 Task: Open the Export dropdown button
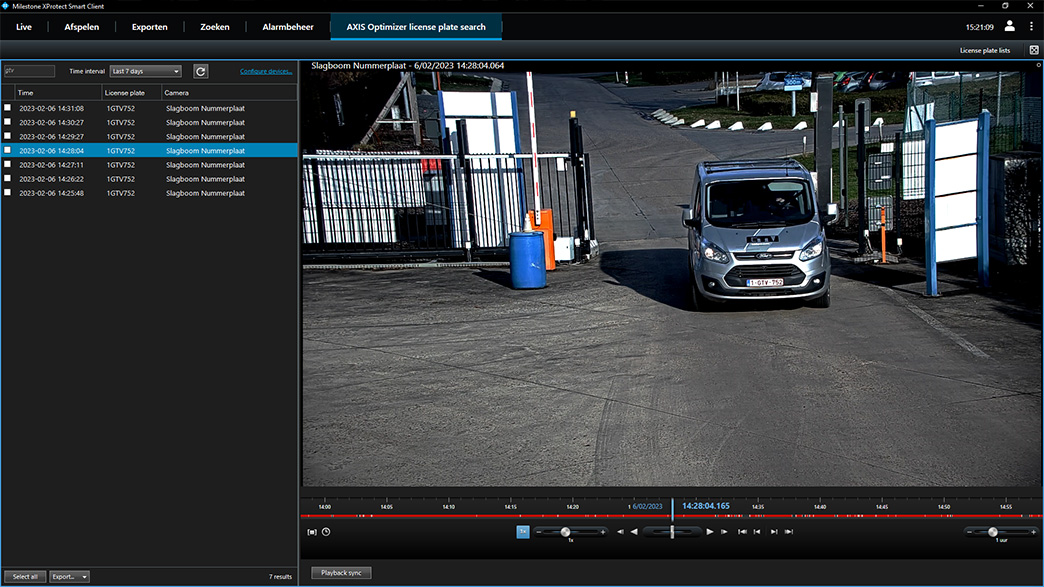(x=69, y=576)
